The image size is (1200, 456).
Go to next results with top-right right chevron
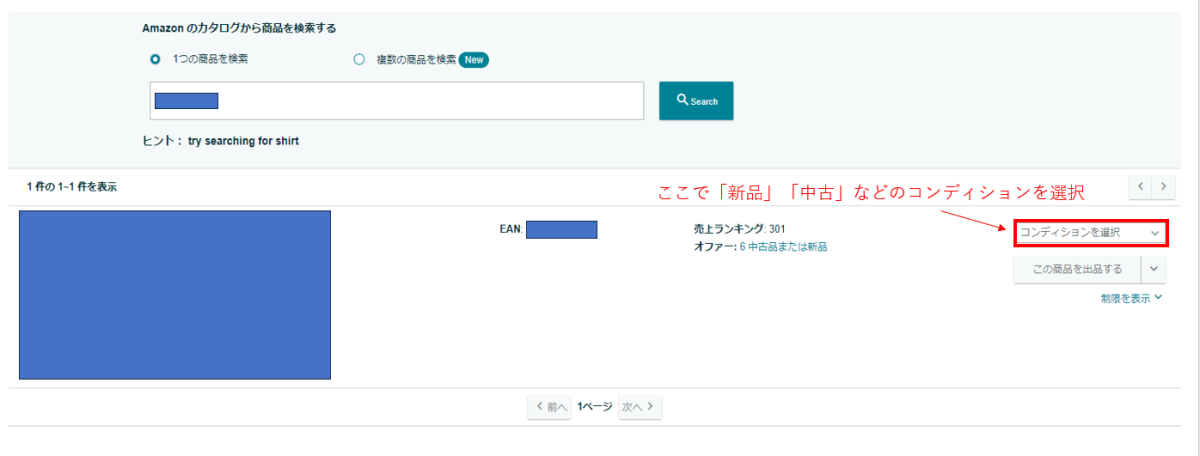point(1163,186)
